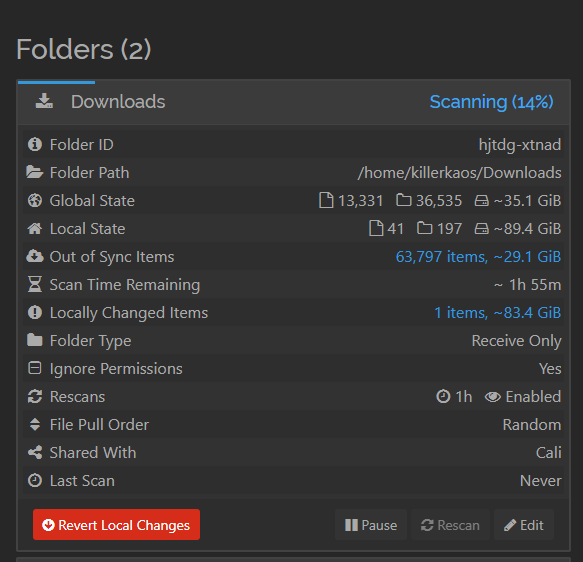Click the open folder icon for Folder Path

[35, 172]
